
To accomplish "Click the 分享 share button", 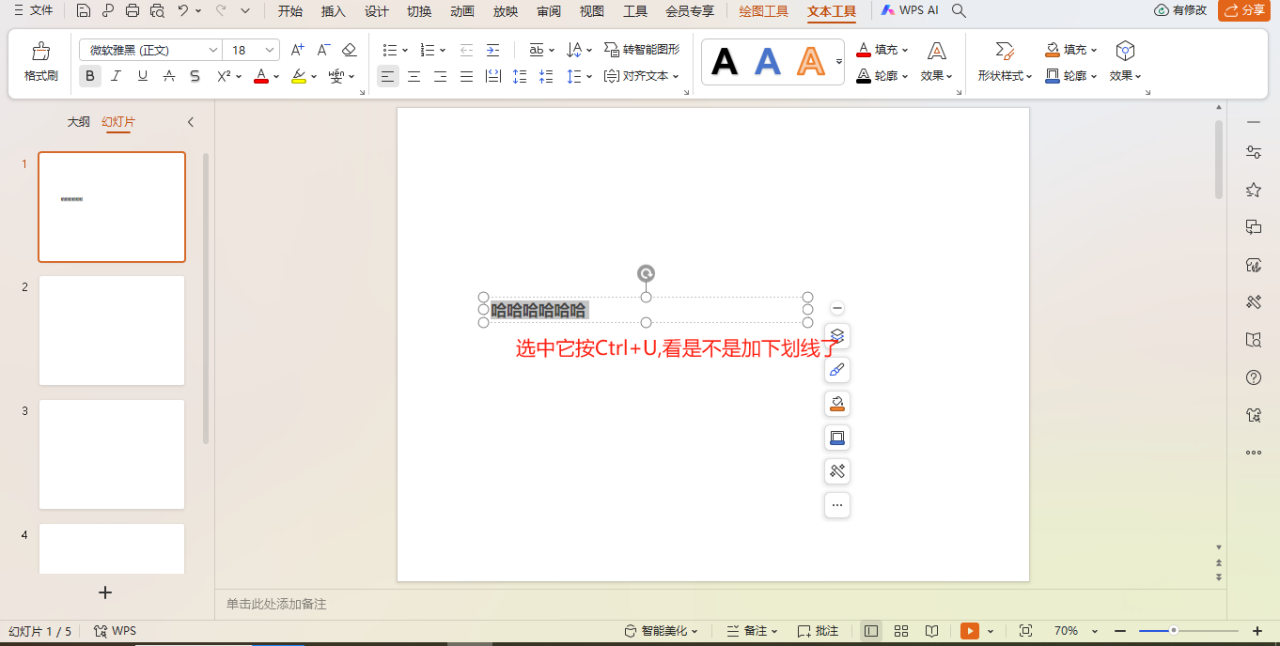I will (1243, 11).
